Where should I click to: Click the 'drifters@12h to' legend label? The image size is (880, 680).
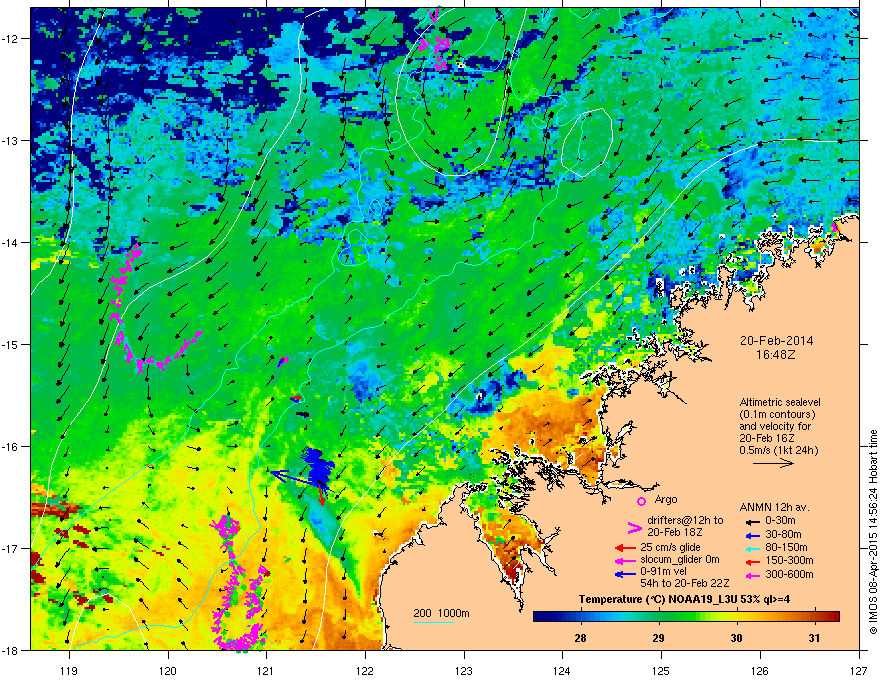point(685,520)
